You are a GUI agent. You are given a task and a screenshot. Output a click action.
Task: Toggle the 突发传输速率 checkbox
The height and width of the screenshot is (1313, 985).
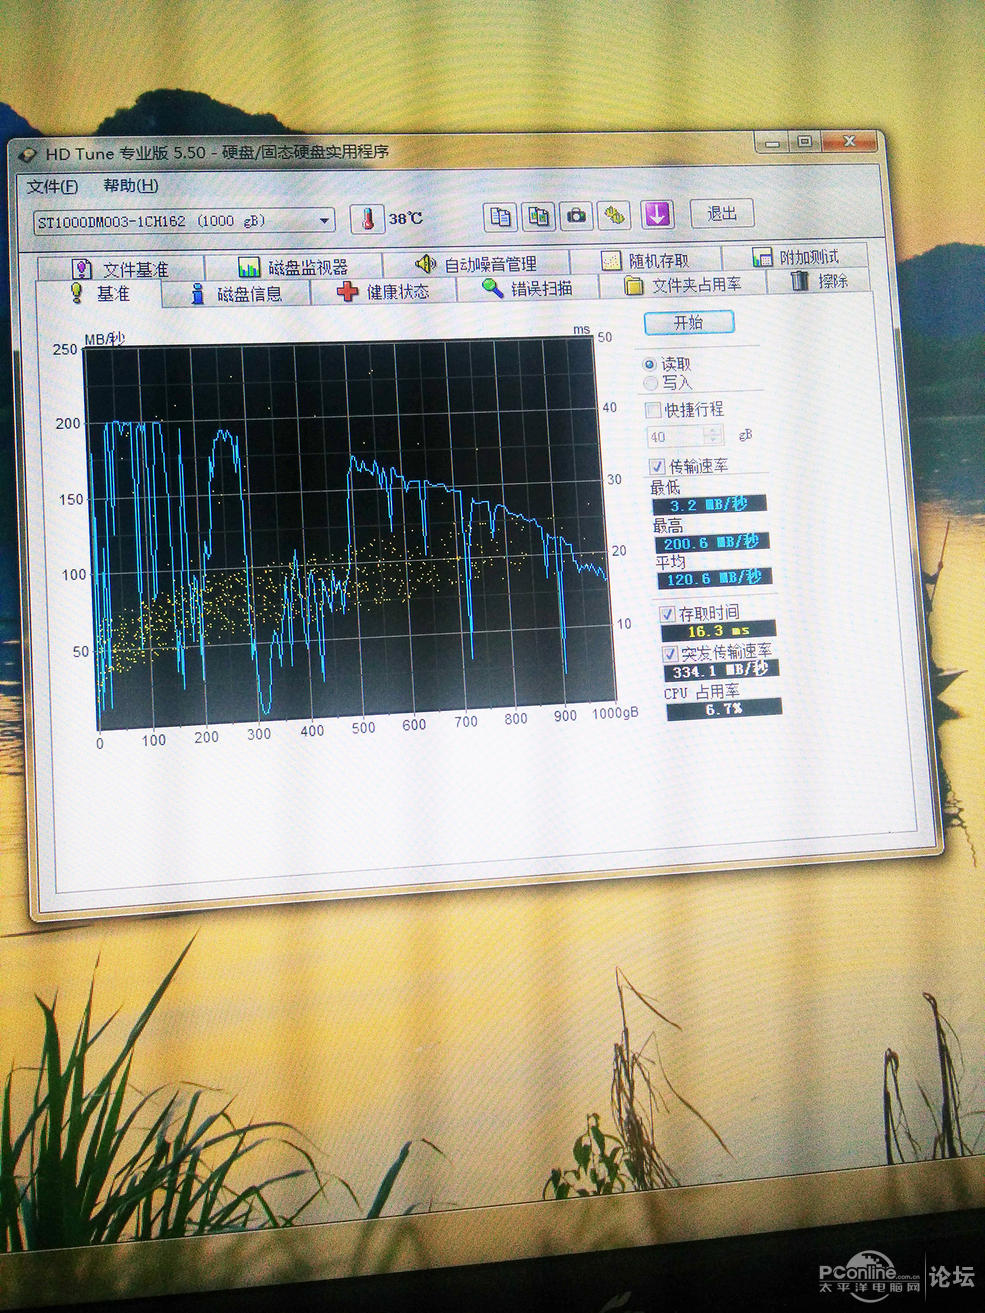point(670,654)
